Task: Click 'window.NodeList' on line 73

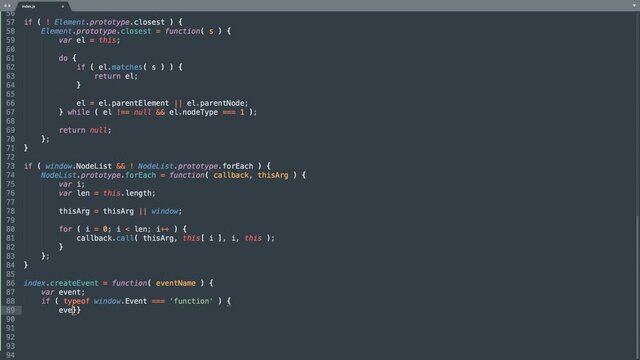Action: pos(78,166)
